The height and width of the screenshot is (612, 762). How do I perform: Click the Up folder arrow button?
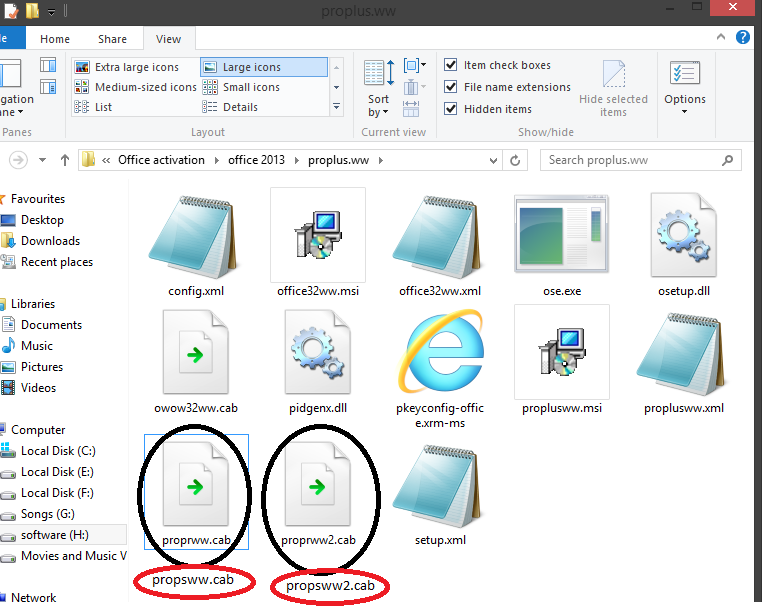[65, 160]
